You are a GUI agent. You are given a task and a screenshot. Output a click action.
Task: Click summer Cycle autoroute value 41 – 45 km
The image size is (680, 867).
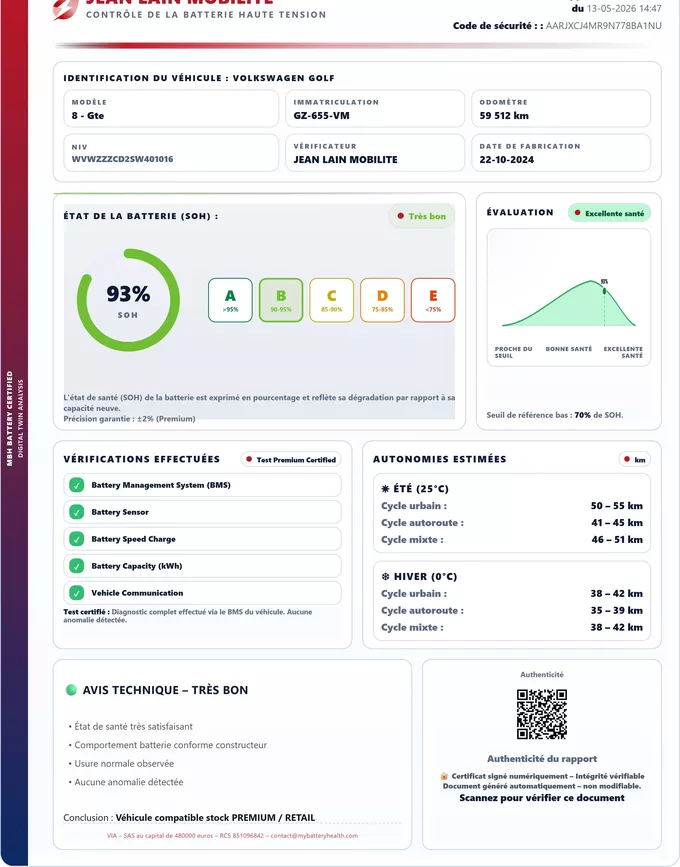616,523
